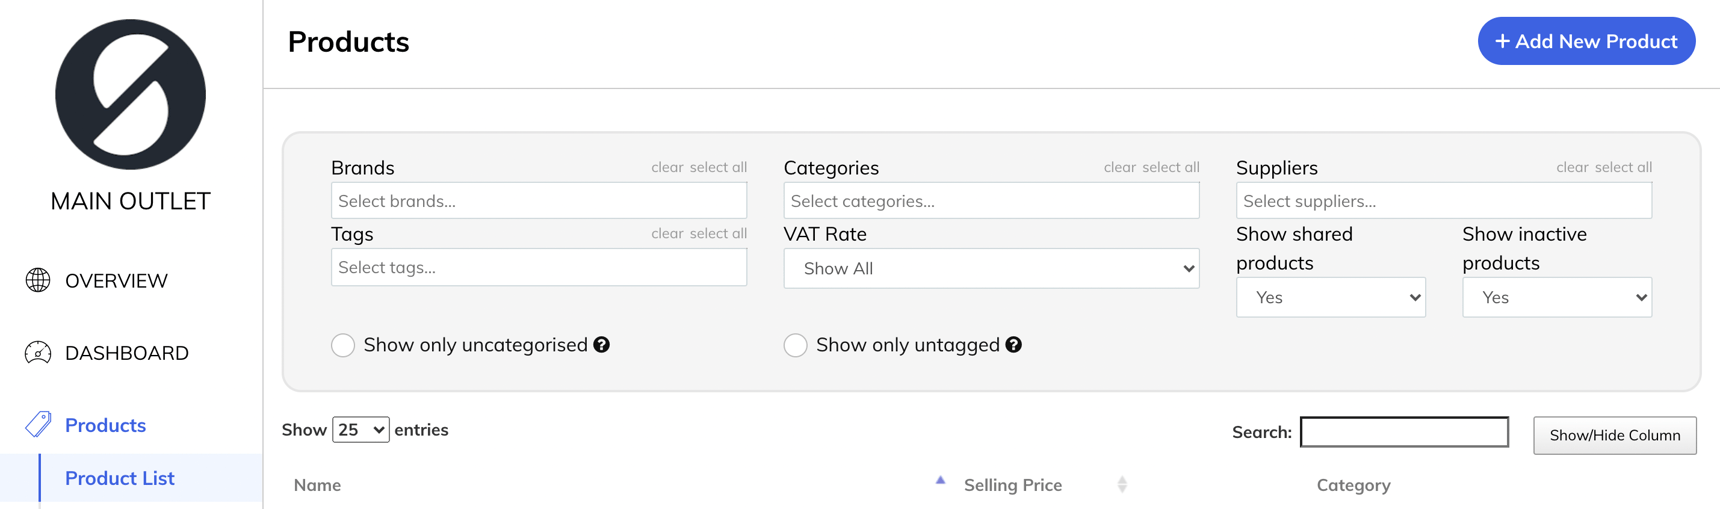The width and height of the screenshot is (1720, 509).
Task: Click the Overview globe icon
Action: [38, 281]
